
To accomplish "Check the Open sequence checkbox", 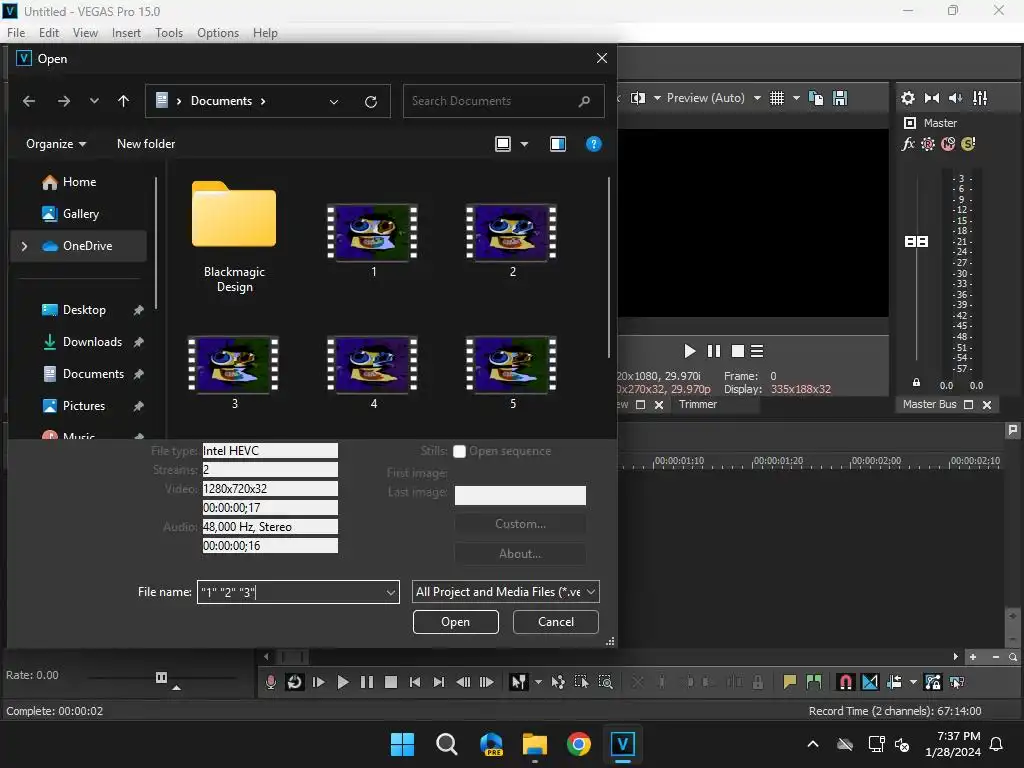I will coord(460,451).
